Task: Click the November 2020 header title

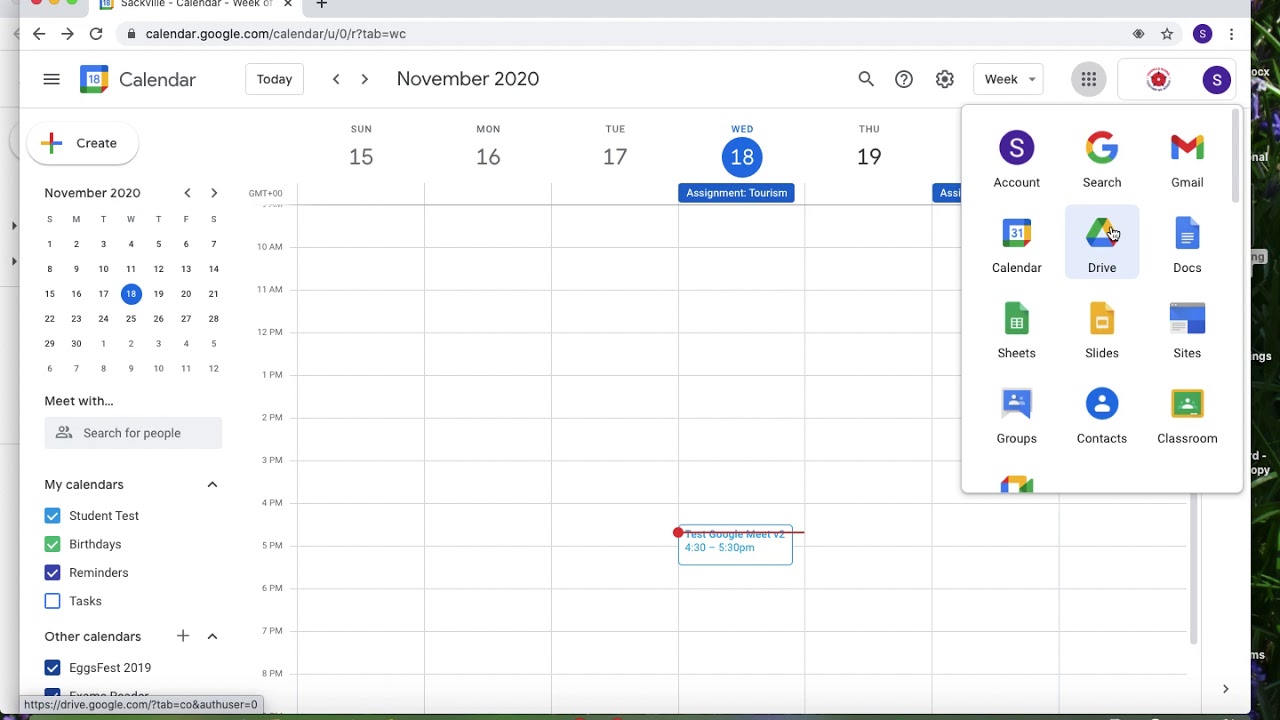Action: 468,79
